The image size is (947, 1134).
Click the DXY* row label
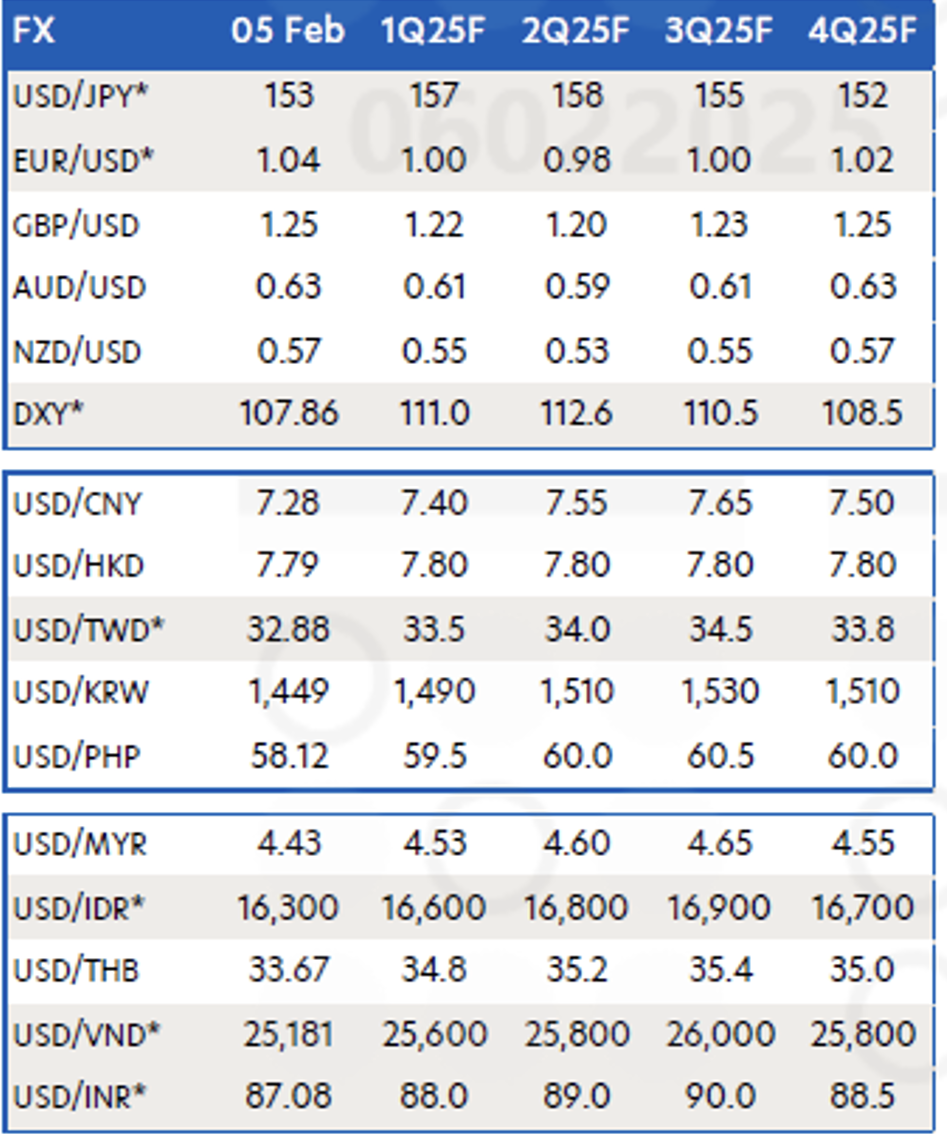point(46,414)
